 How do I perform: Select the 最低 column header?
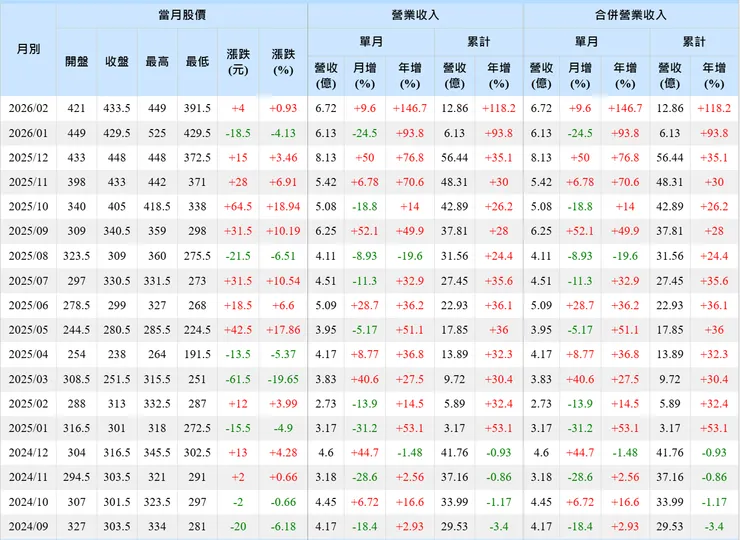pos(197,61)
